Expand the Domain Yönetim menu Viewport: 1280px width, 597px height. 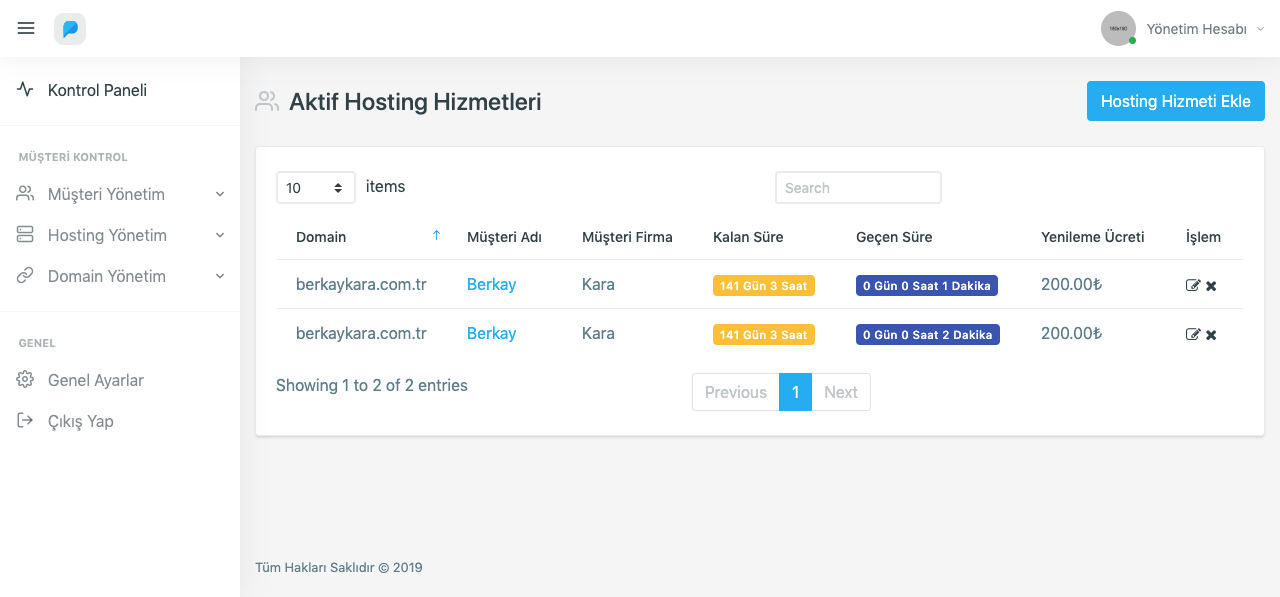[120, 276]
